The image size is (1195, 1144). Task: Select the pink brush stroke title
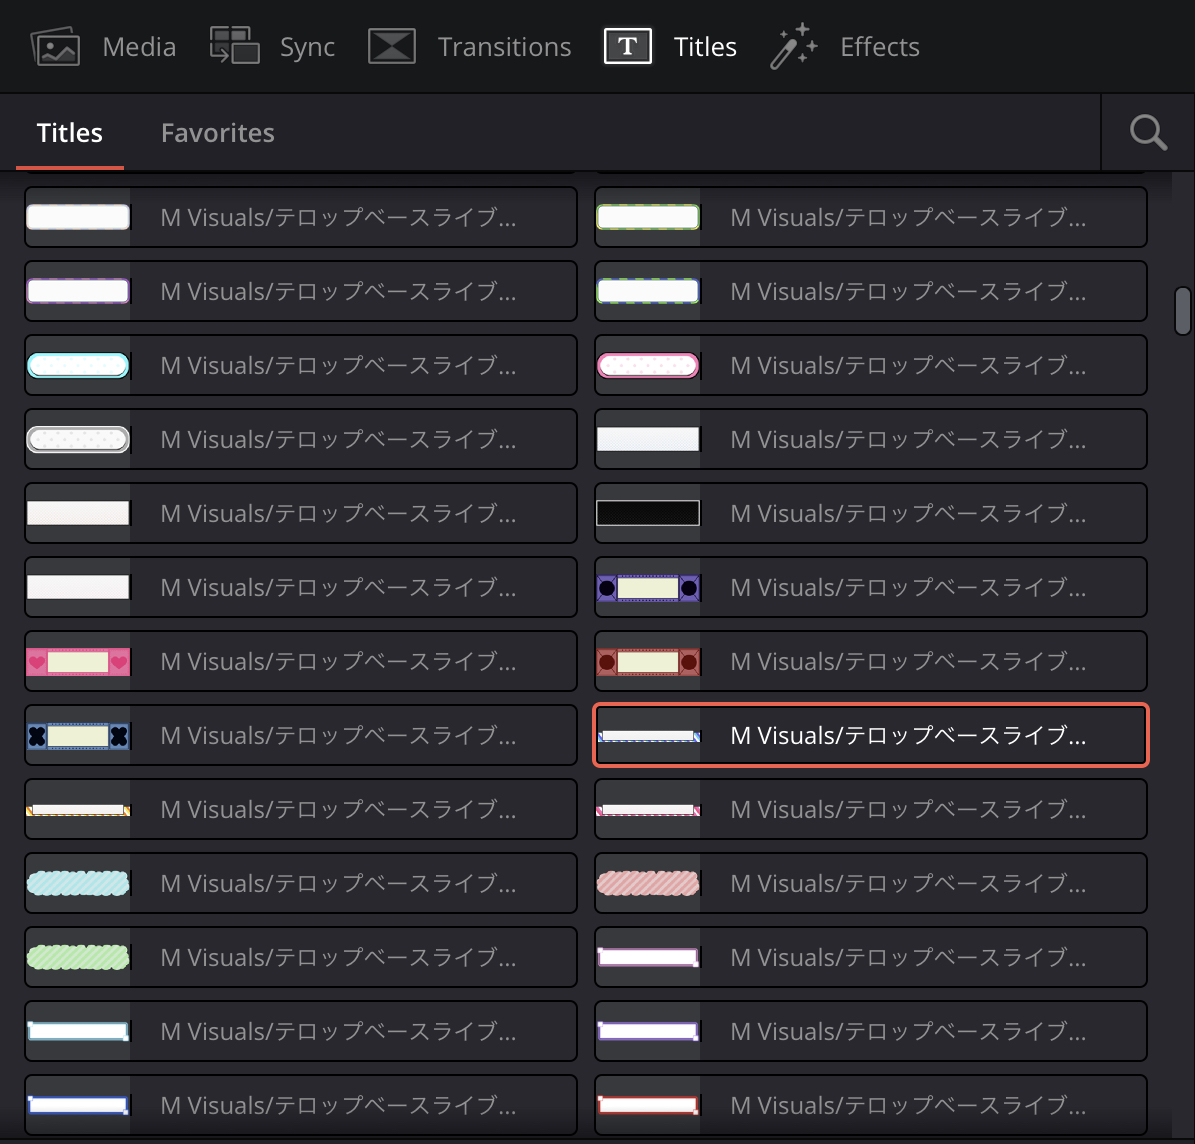click(x=870, y=883)
